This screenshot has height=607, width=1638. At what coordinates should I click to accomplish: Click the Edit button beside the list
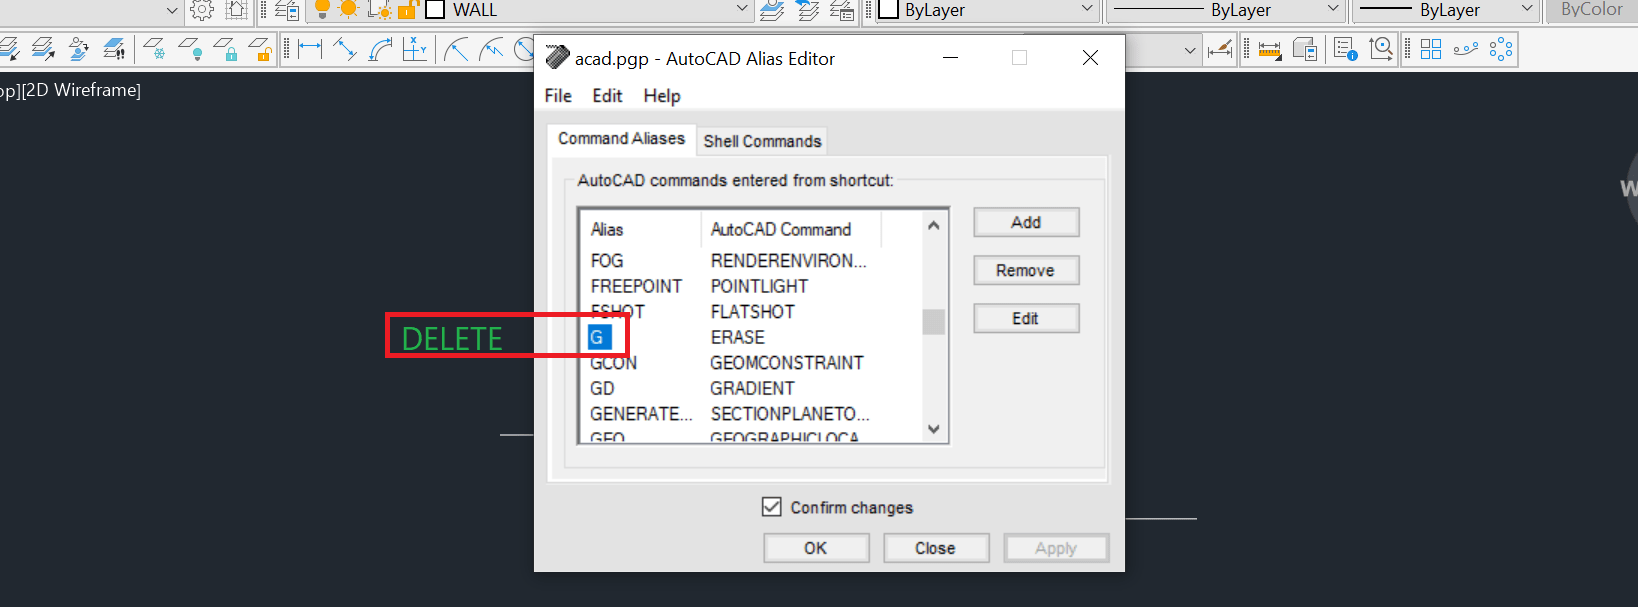tap(1026, 318)
